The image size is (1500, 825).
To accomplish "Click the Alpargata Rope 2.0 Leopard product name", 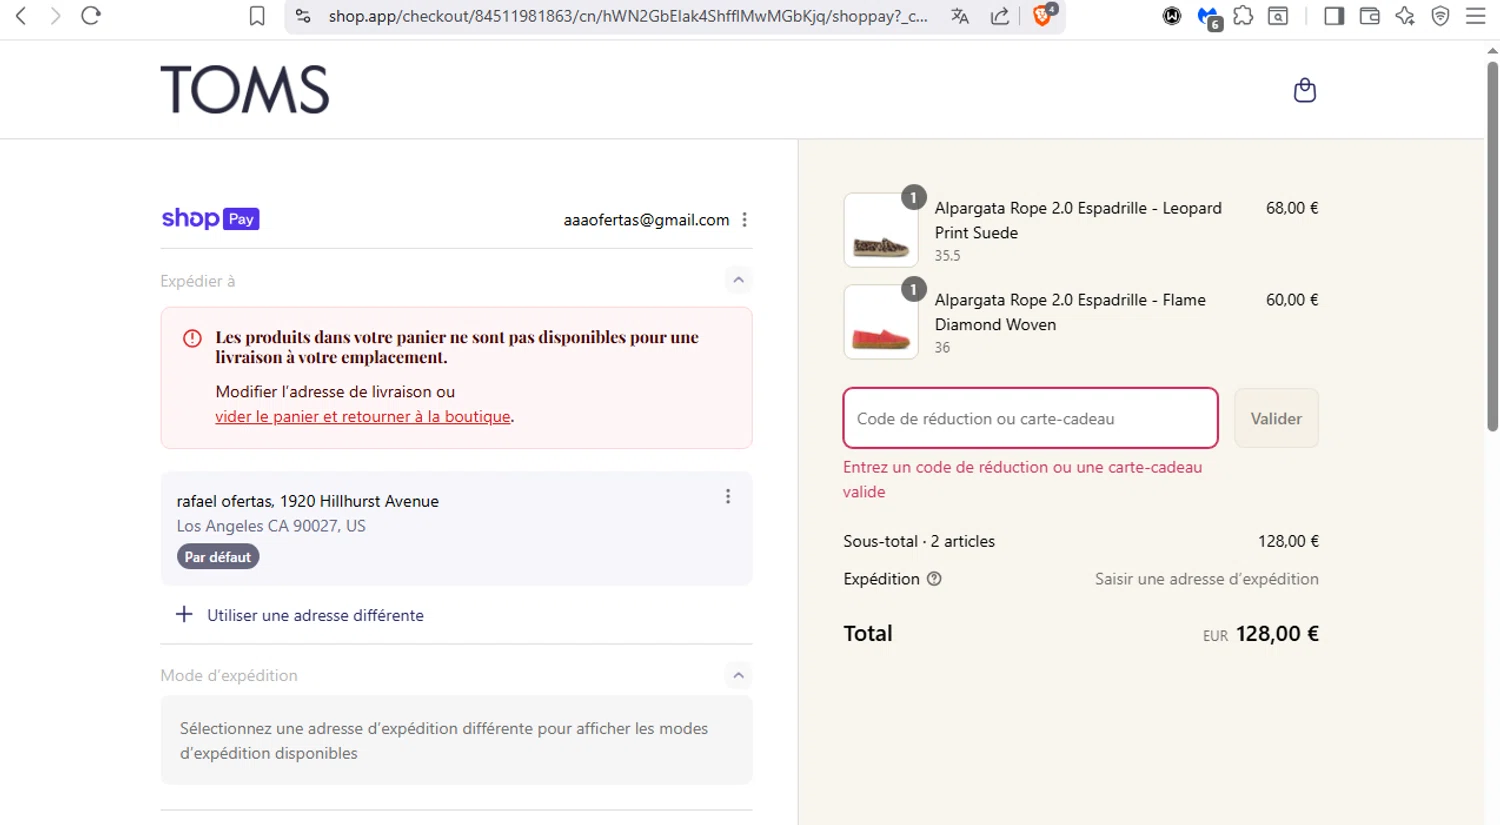I will point(1078,220).
